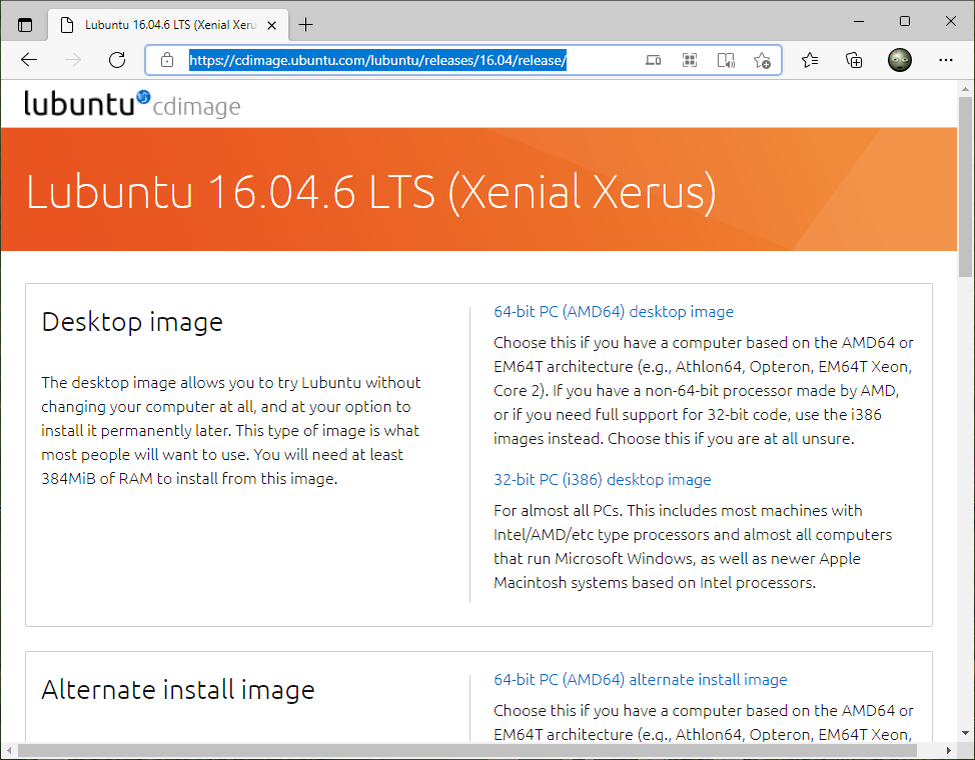Screen dimensions: 975x760
Task: Open the tab actions menu icon
Action: click(25, 25)
